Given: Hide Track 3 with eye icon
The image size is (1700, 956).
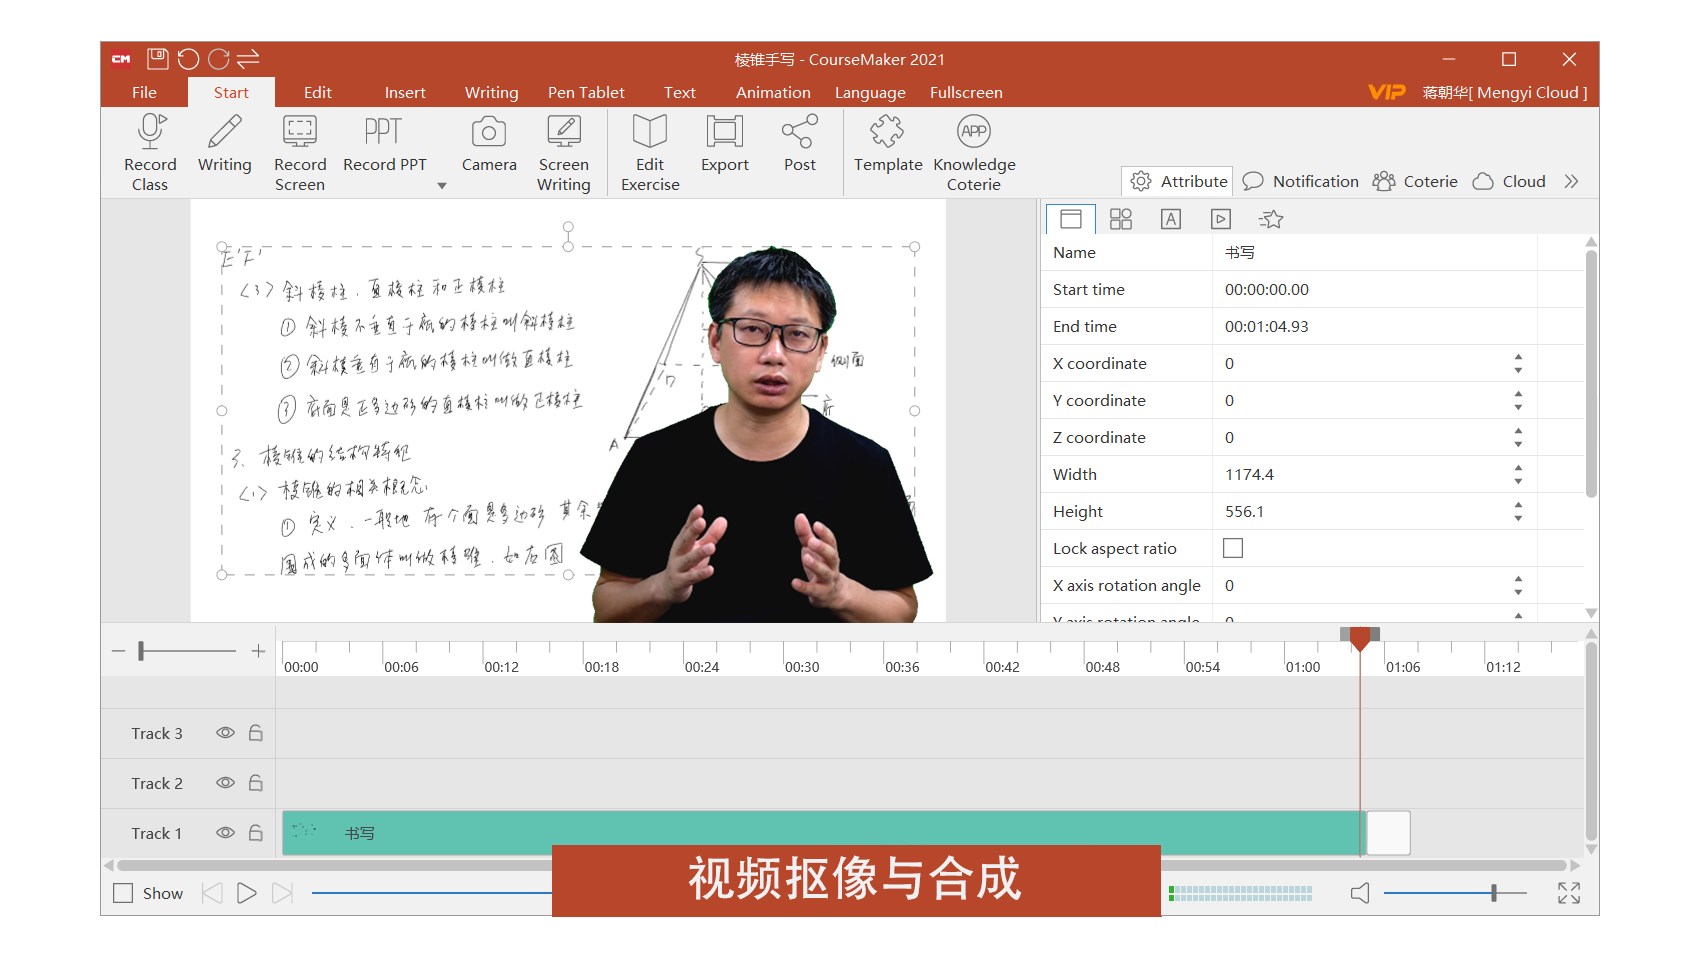Looking at the screenshot, I should (x=225, y=733).
